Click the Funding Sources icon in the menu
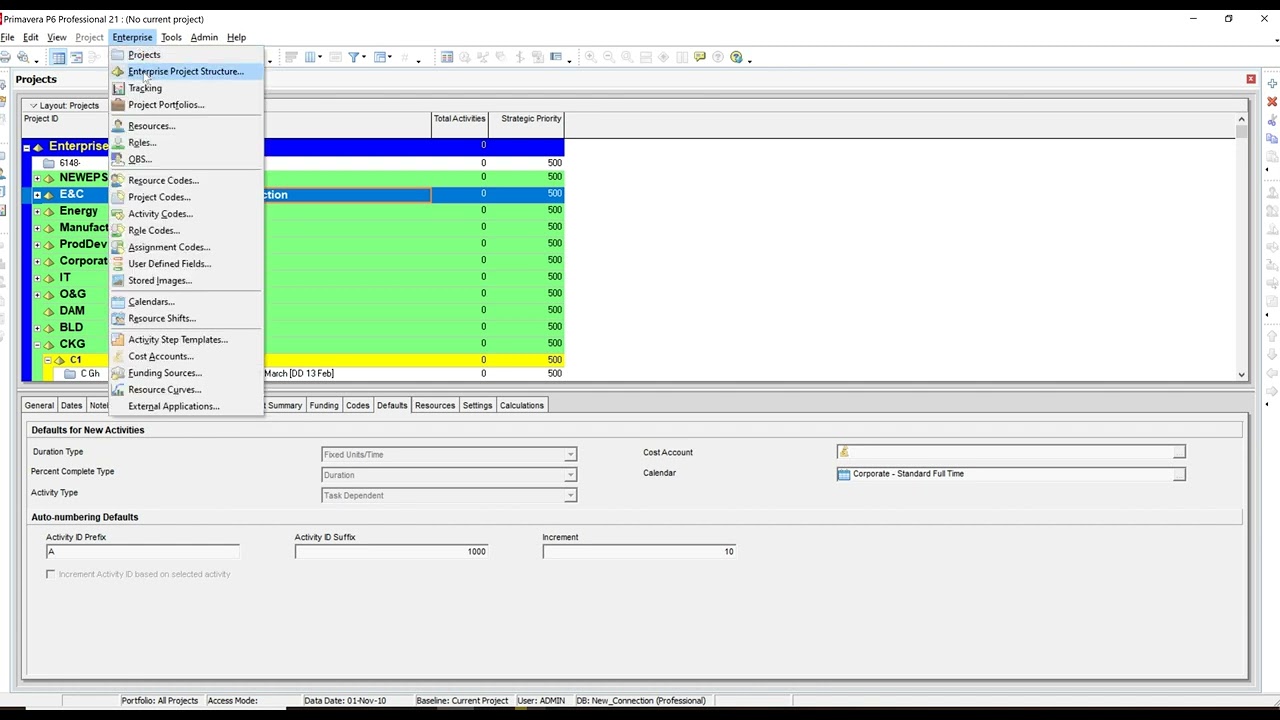 118,373
